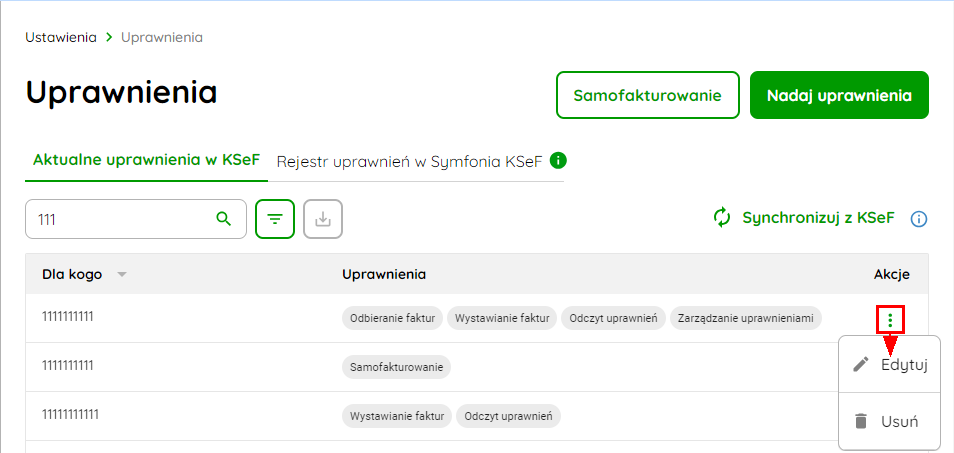Open the filter options icon button

pos(275,219)
